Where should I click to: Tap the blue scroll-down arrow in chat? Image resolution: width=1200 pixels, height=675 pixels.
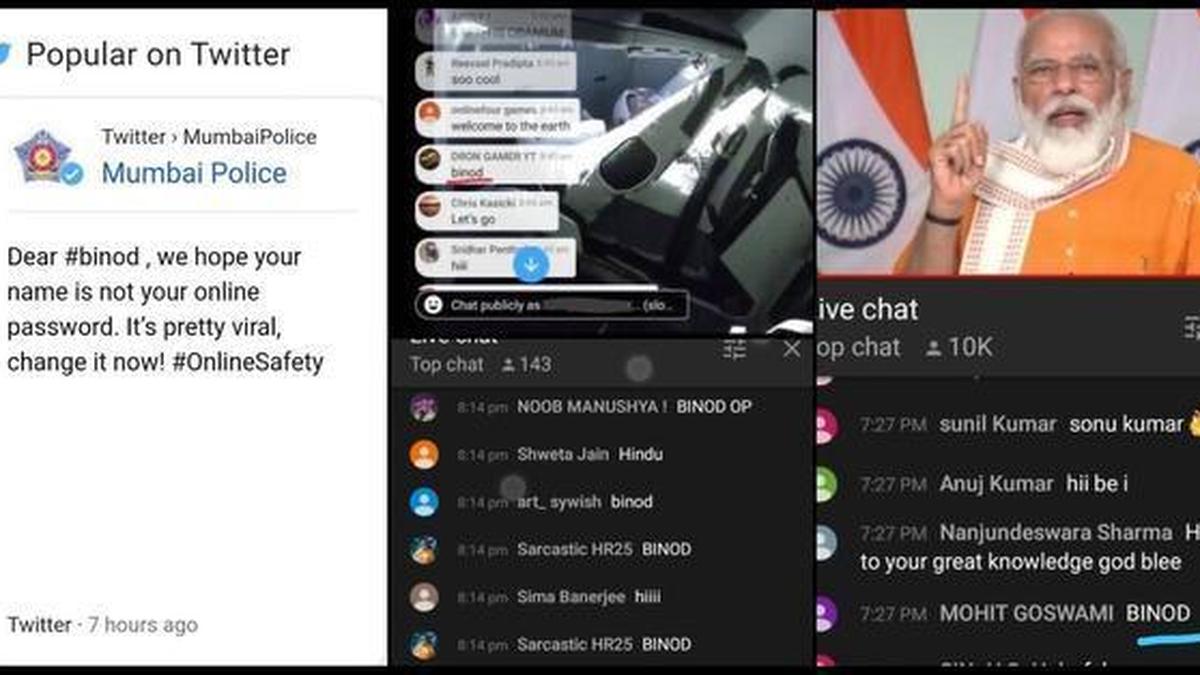[531, 264]
